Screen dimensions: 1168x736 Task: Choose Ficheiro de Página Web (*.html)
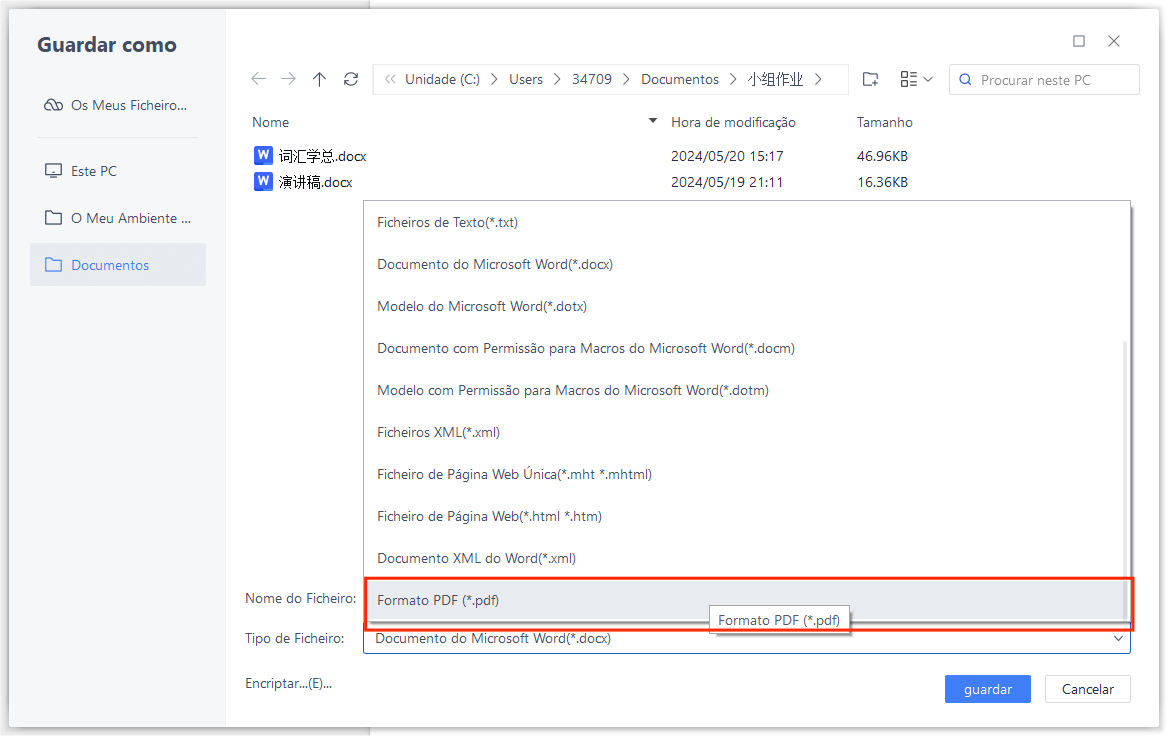click(743, 515)
